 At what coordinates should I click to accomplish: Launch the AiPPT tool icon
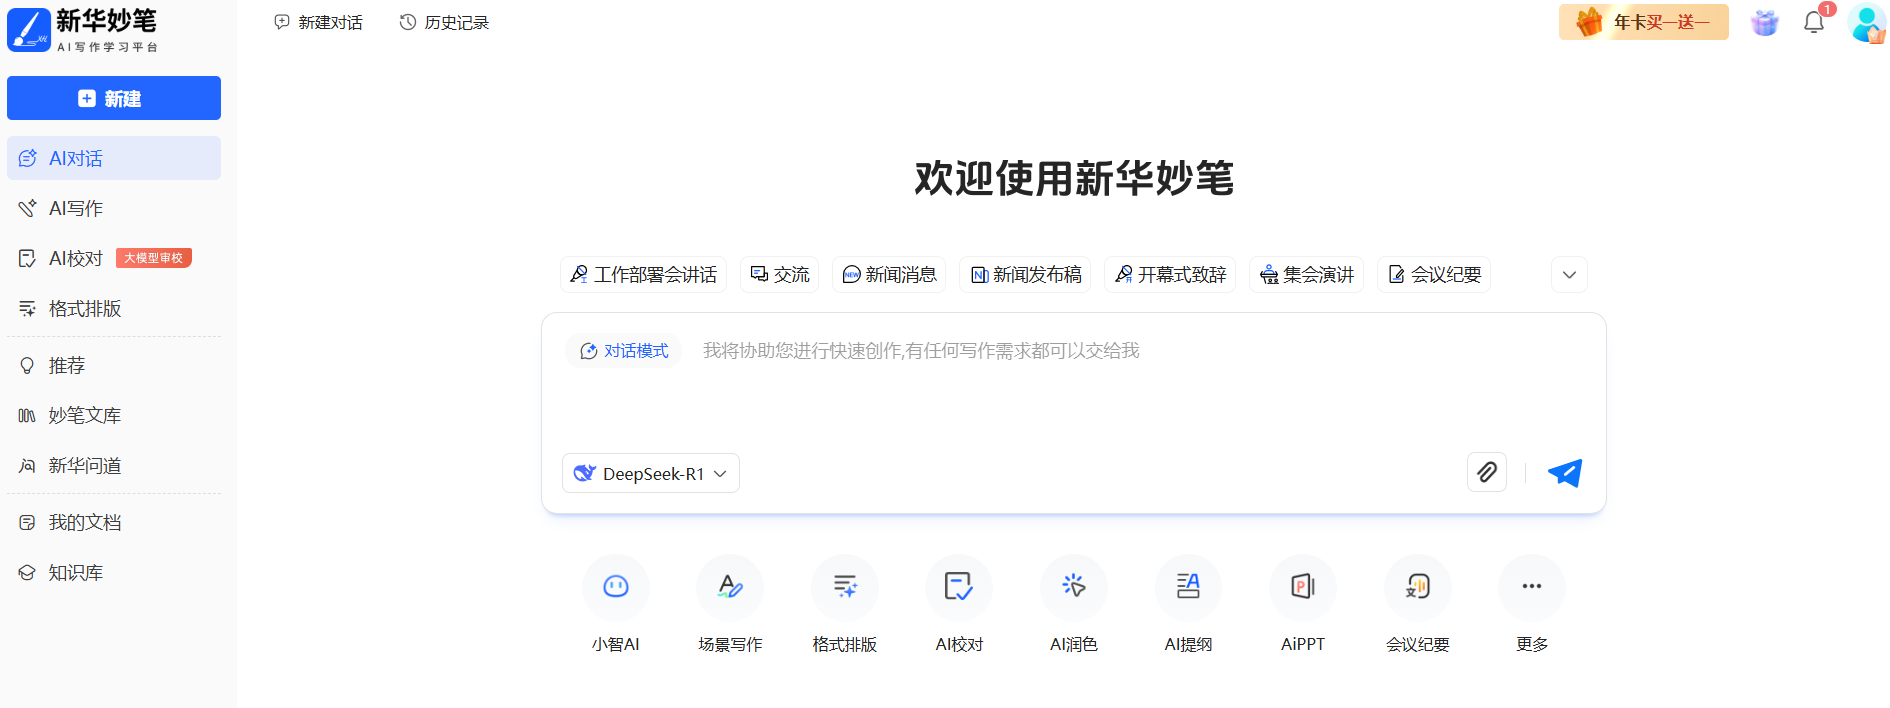[x=1302, y=587]
